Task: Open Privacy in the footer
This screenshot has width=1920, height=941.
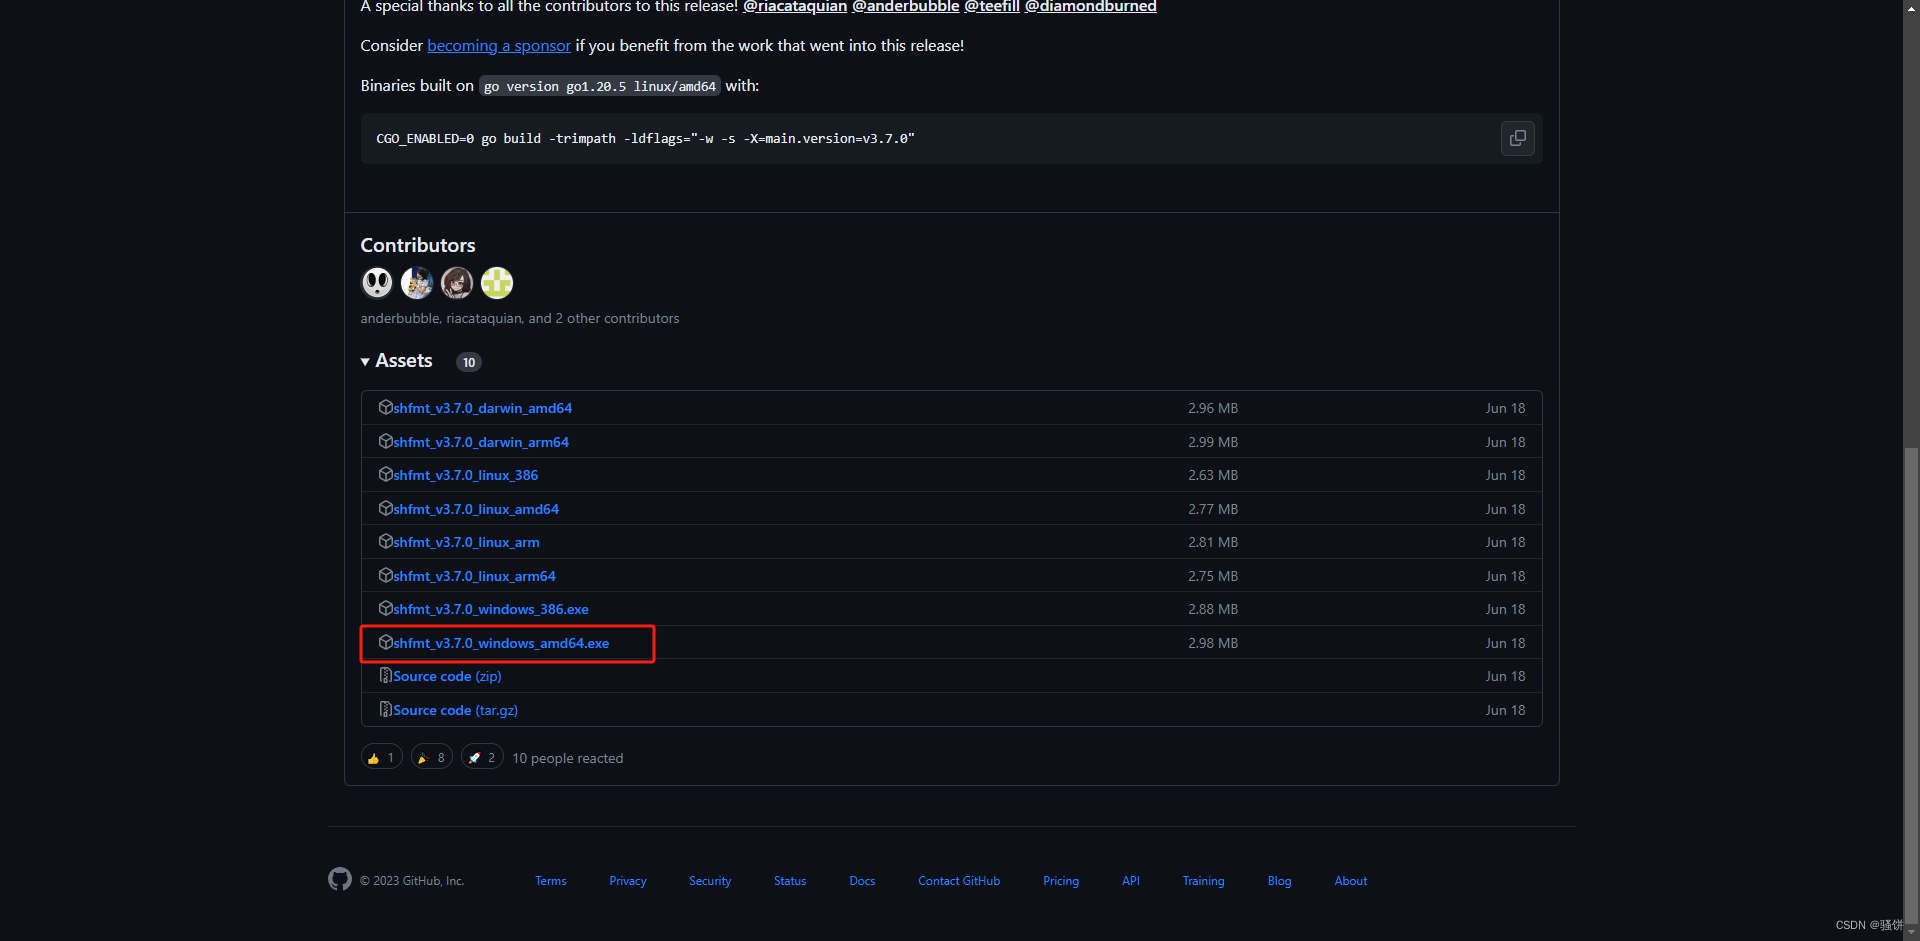Action: pos(628,881)
